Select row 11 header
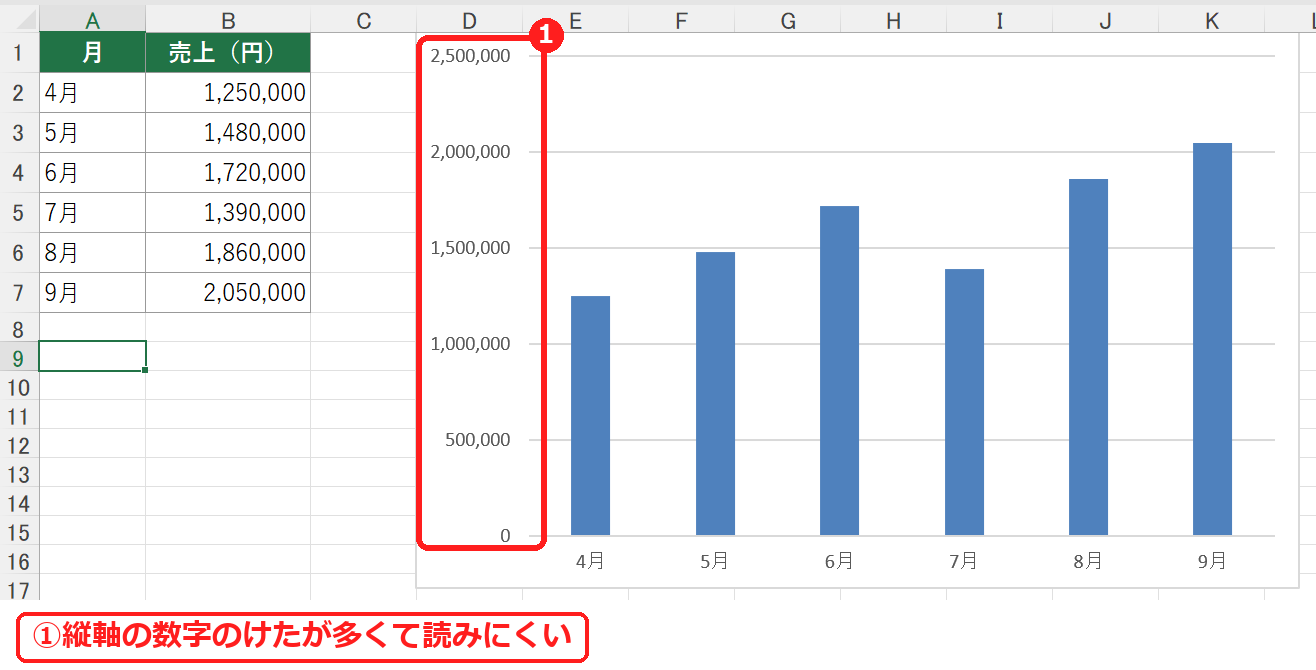 pyautogui.click(x=19, y=415)
